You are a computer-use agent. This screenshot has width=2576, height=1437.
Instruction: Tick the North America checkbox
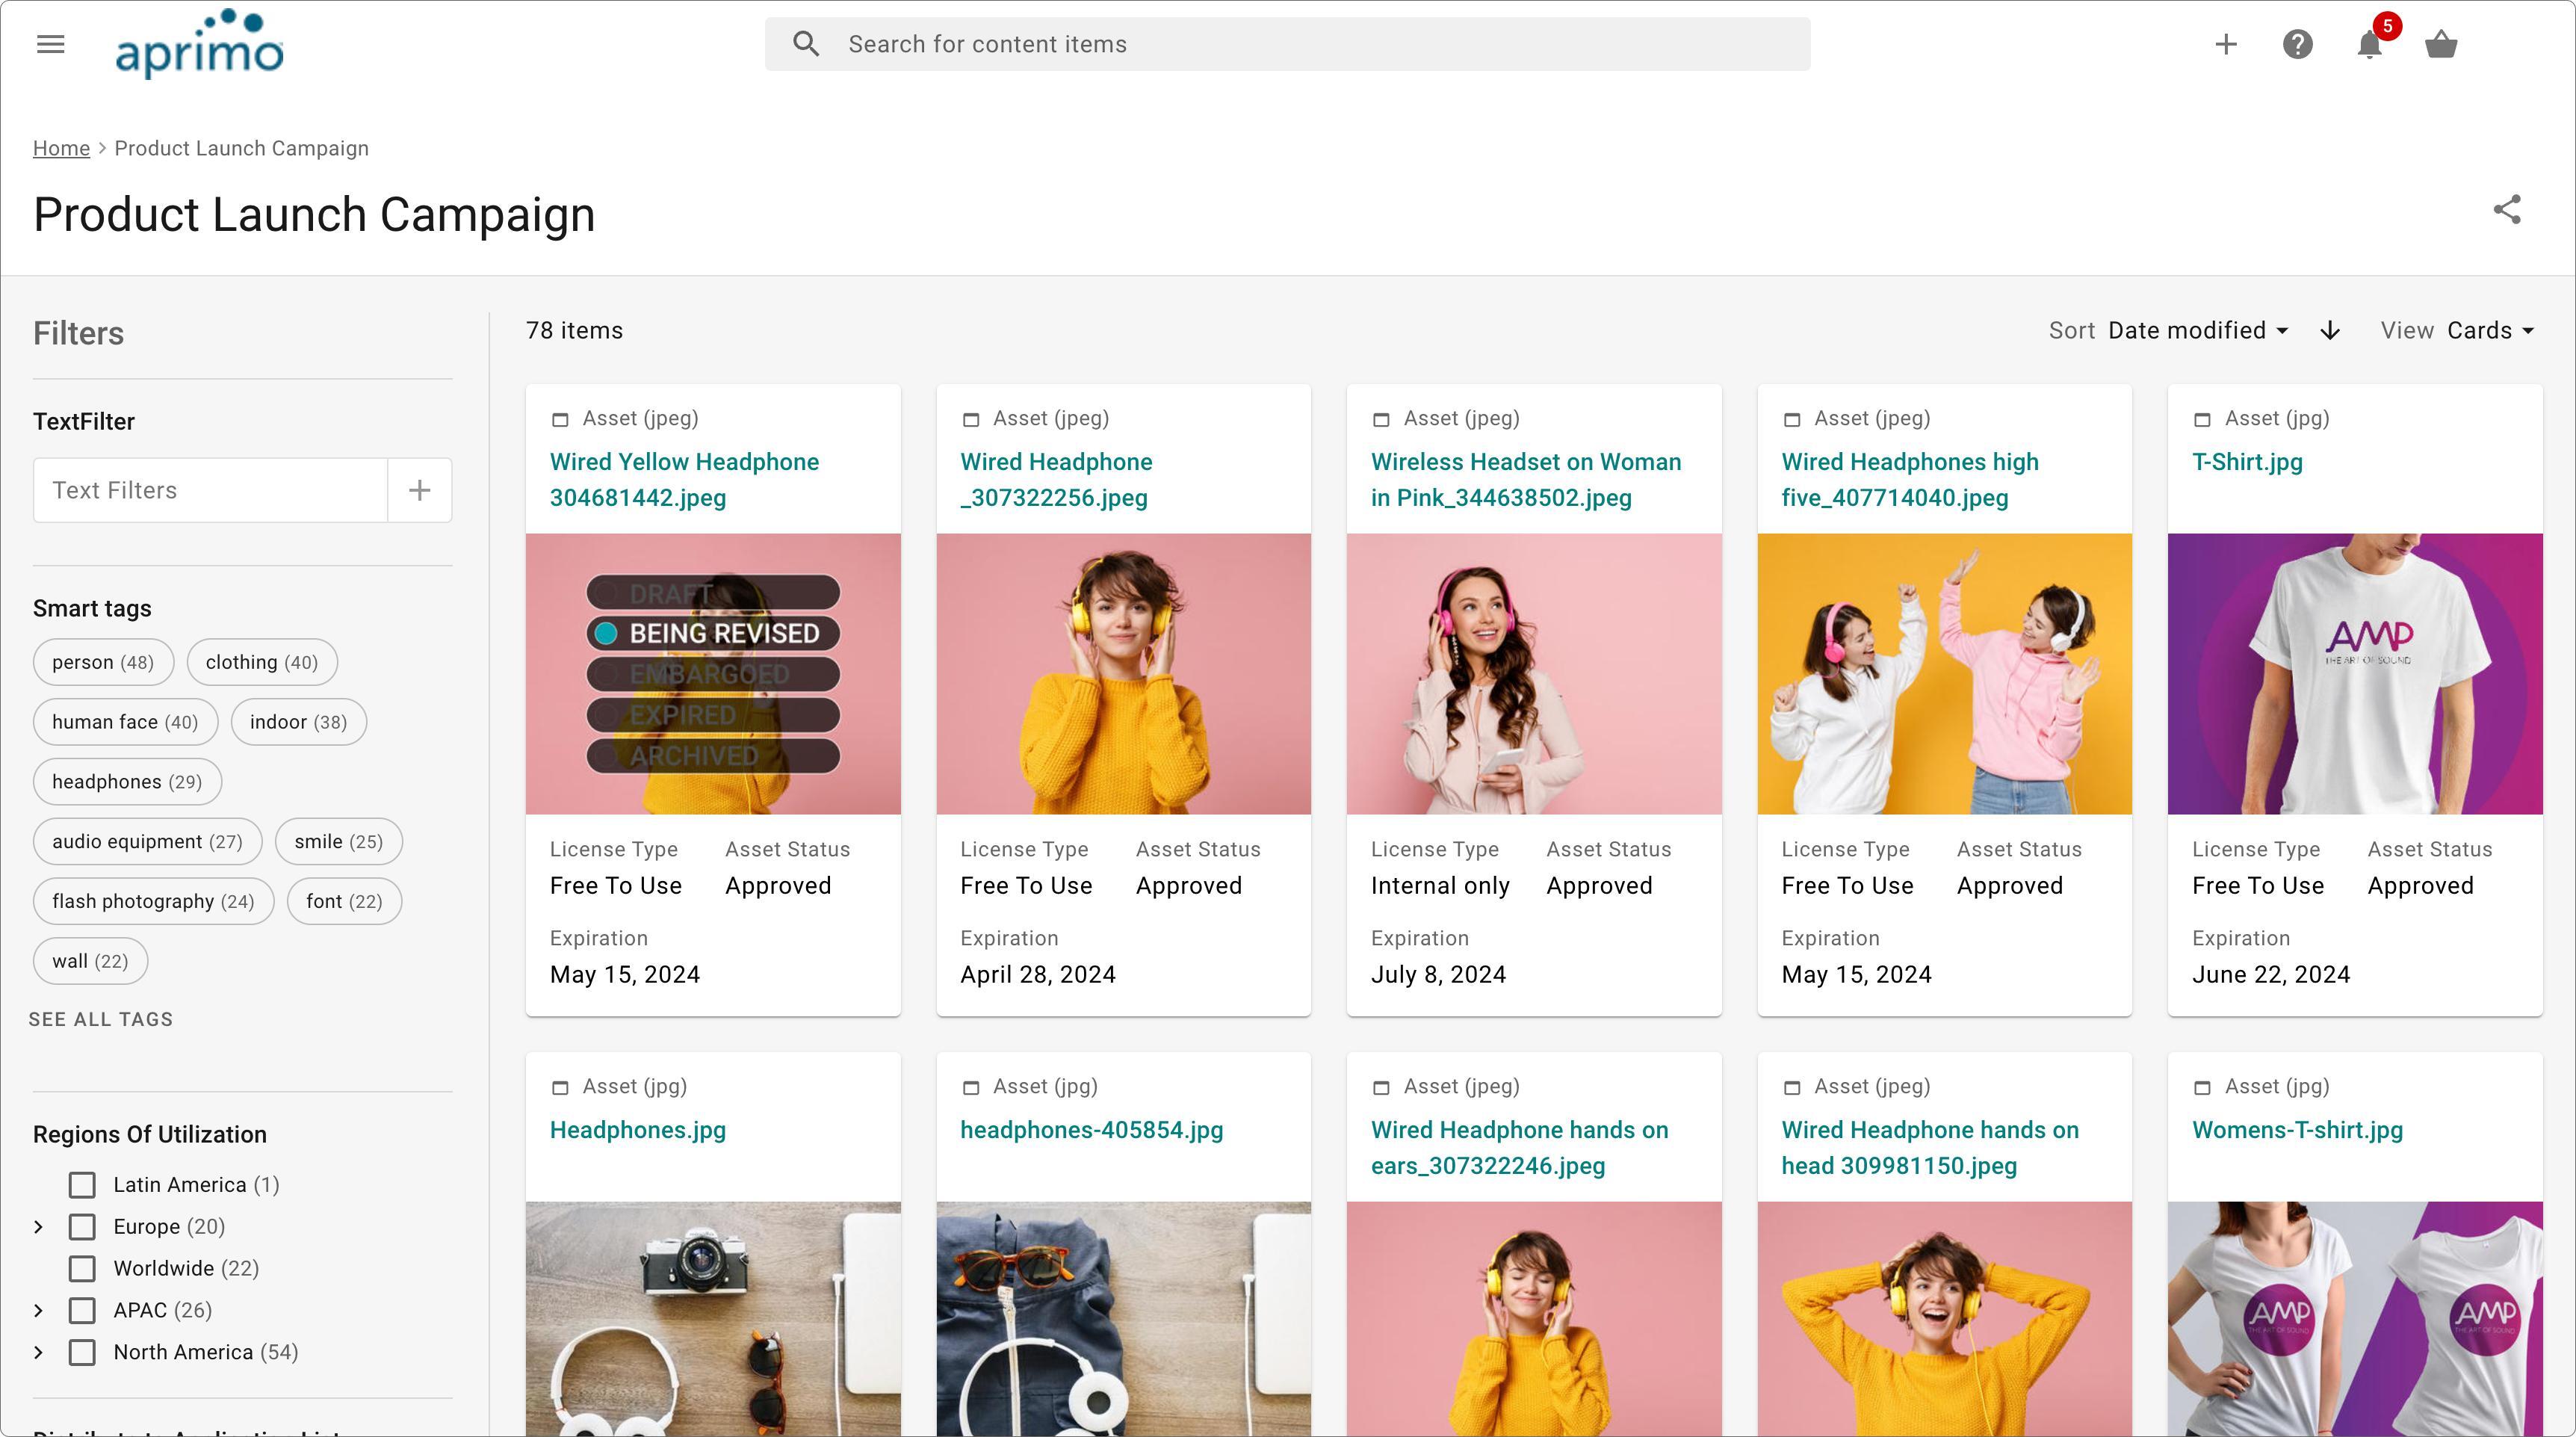click(82, 1353)
